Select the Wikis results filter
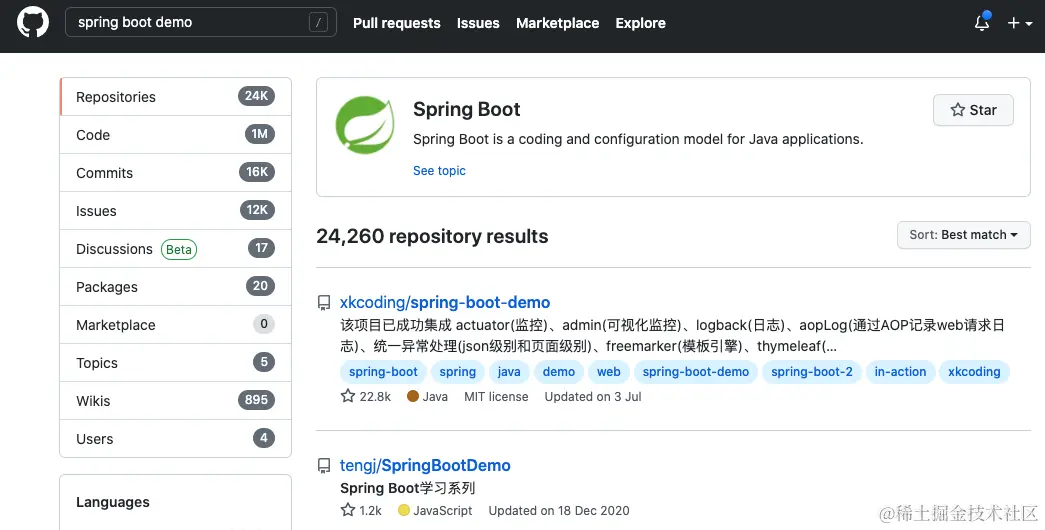This screenshot has height=530, width=1045. (x=175, y=401)
